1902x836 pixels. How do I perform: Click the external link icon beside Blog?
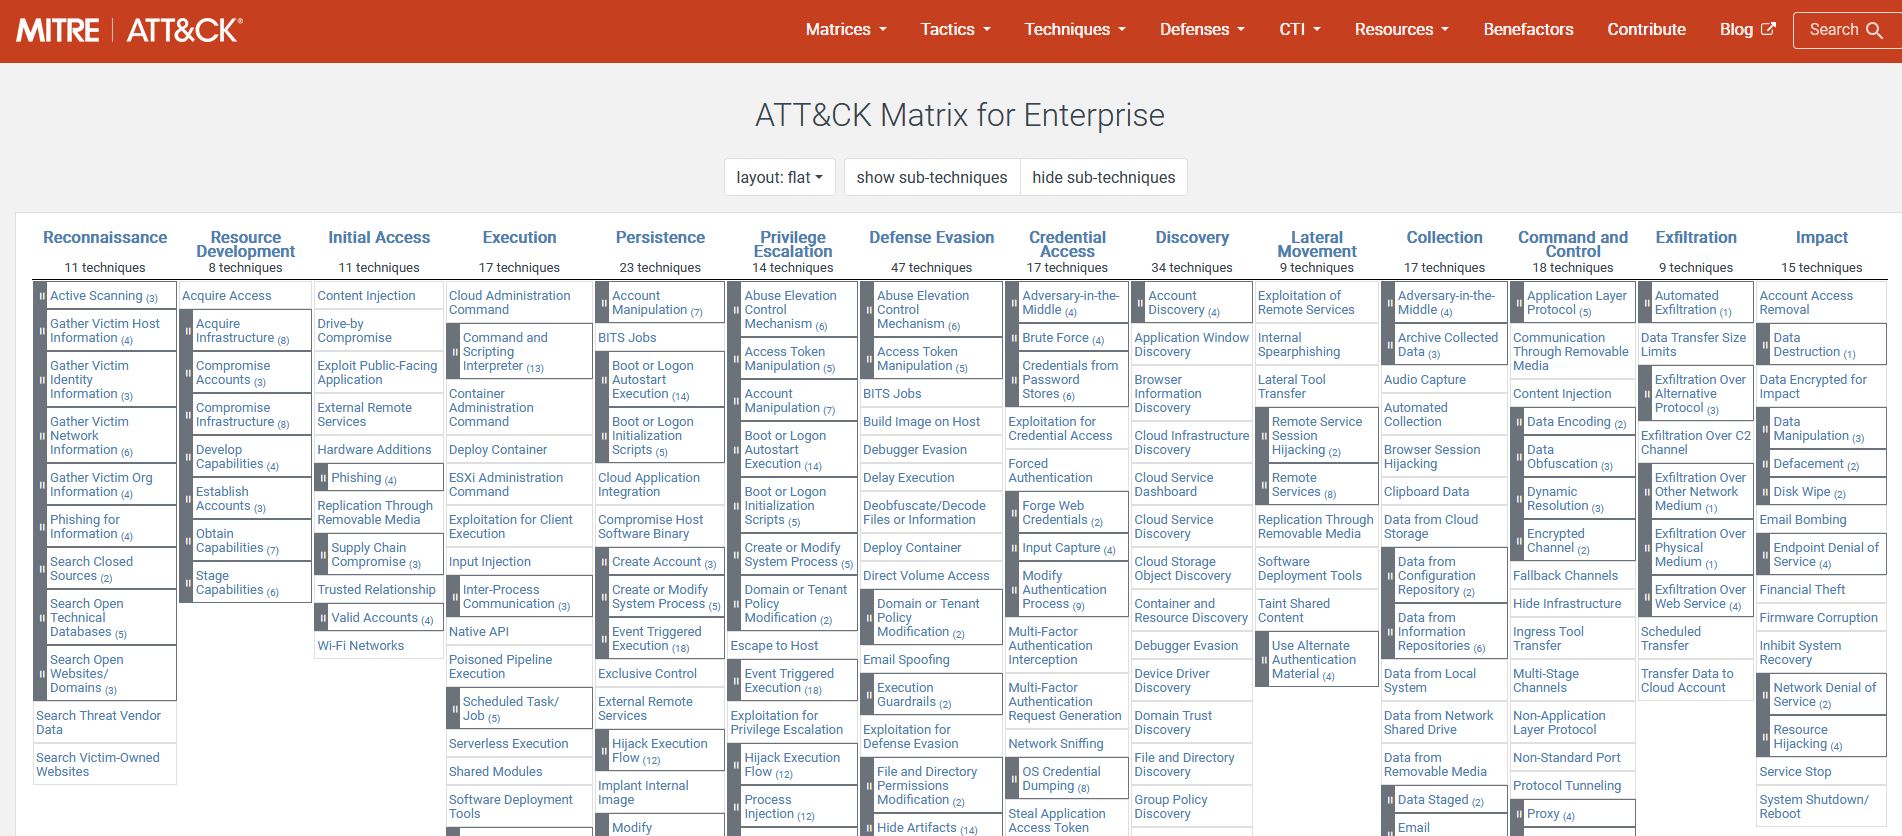pos(1768,29)
